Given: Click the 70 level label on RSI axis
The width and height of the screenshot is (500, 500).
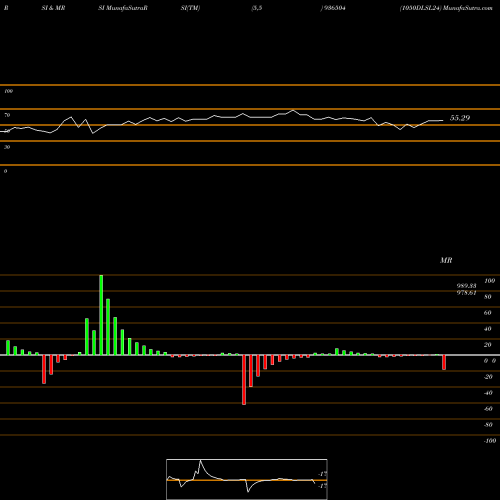Looking at the screenshot, I should (7, 115).
